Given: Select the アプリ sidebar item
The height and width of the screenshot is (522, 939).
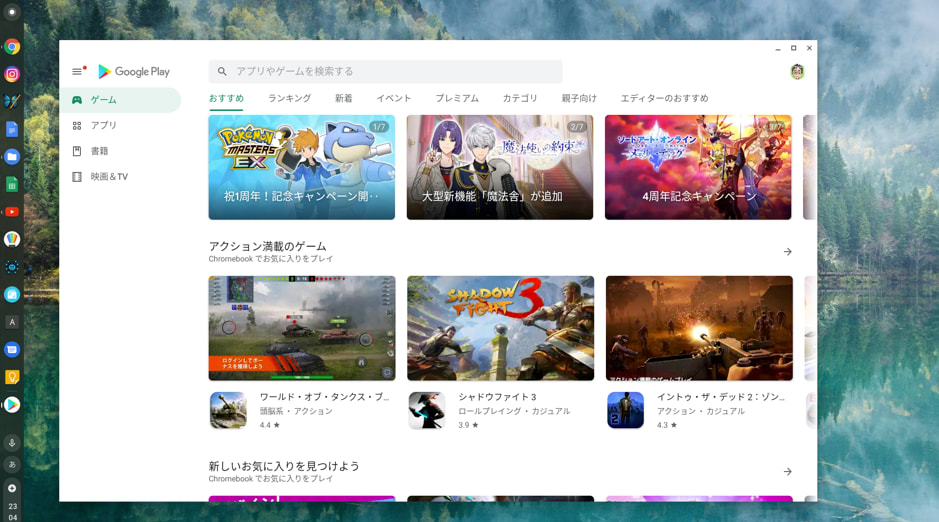Looking at the screenshot, I should pyautogui.click(x=120, y=126).
